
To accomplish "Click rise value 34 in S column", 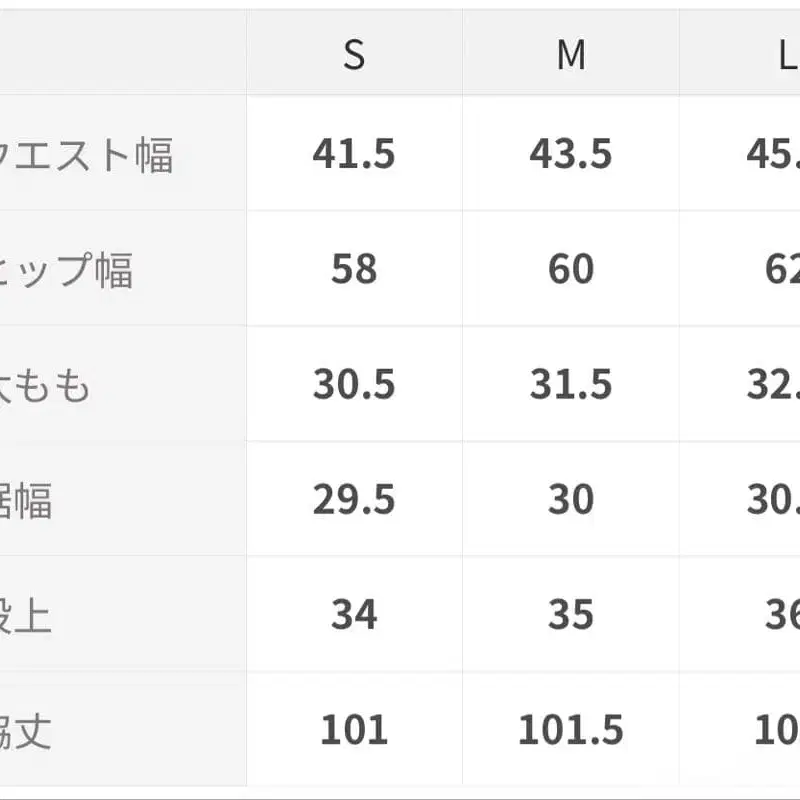I will (354, 615).
